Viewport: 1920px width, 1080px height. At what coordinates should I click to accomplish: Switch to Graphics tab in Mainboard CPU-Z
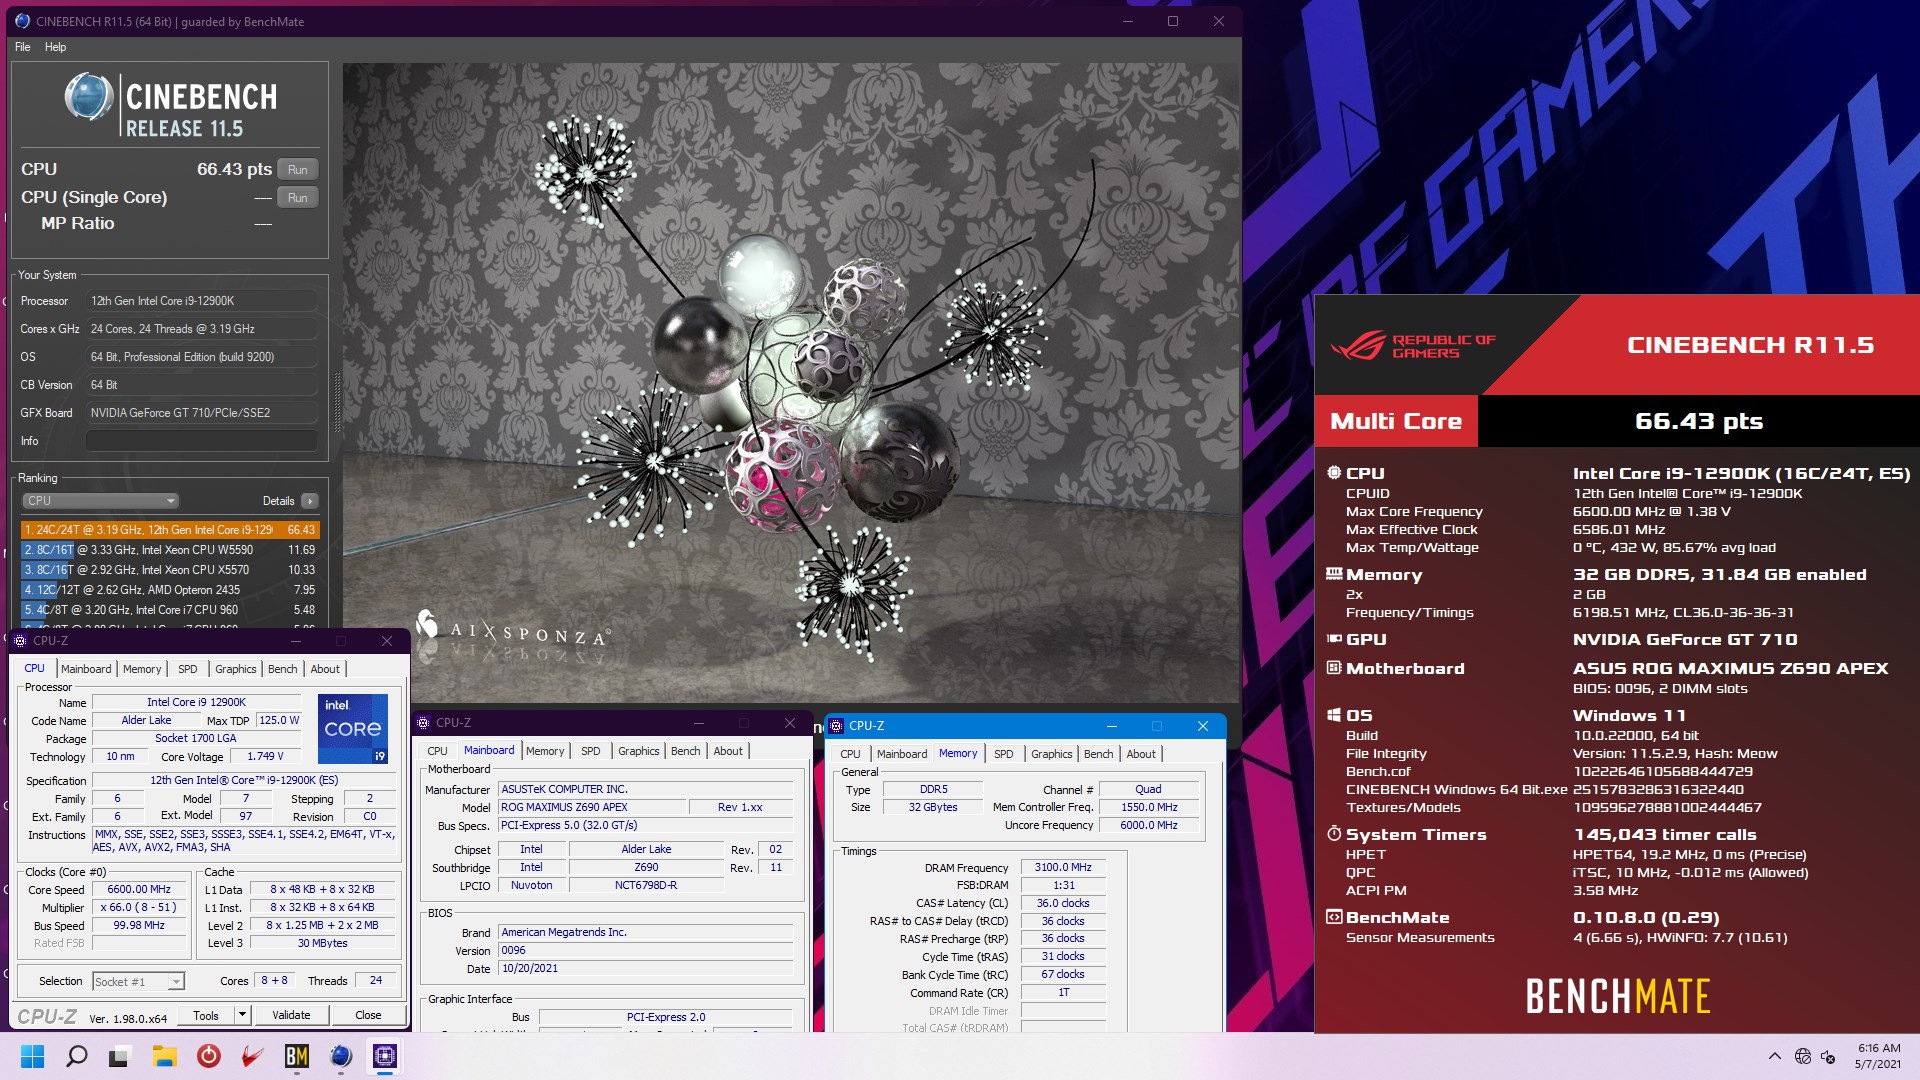click(638, 751)
